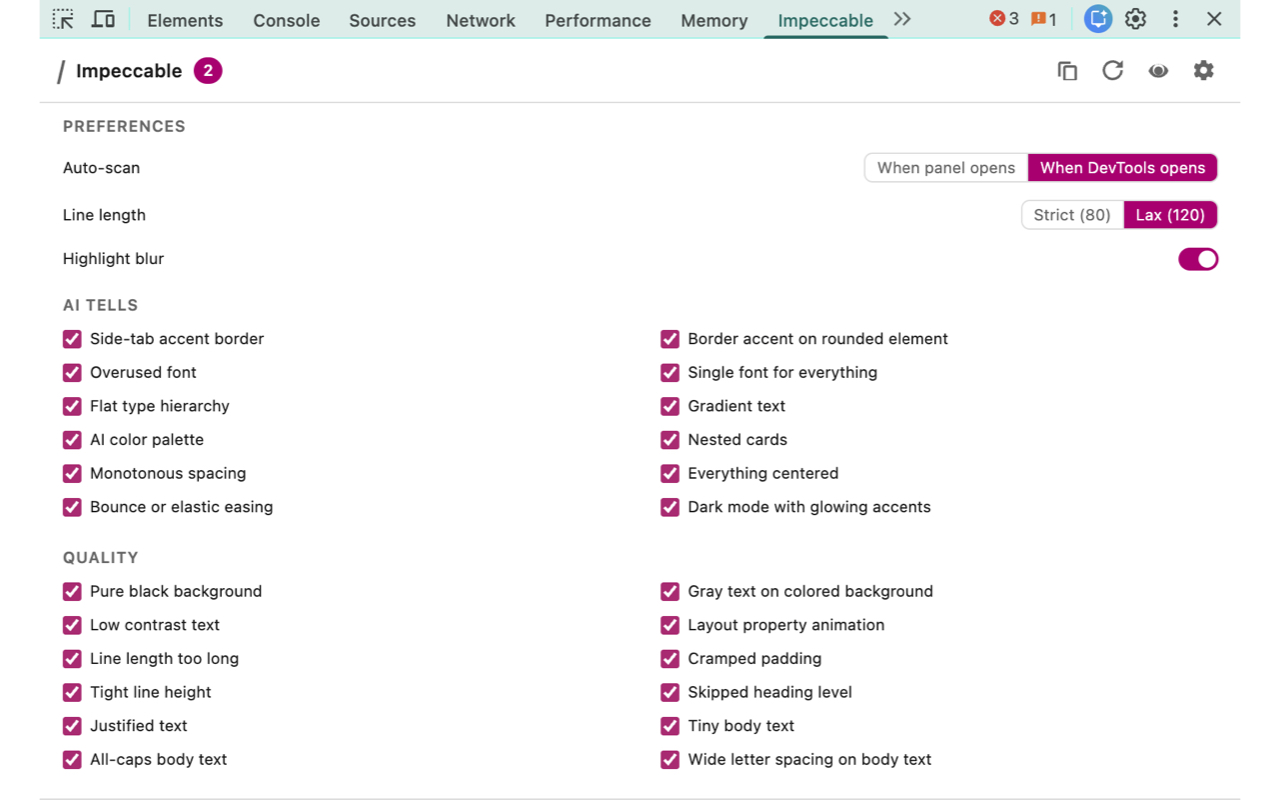Open the DevTools three-dot menu

(x=1175, y=19)
